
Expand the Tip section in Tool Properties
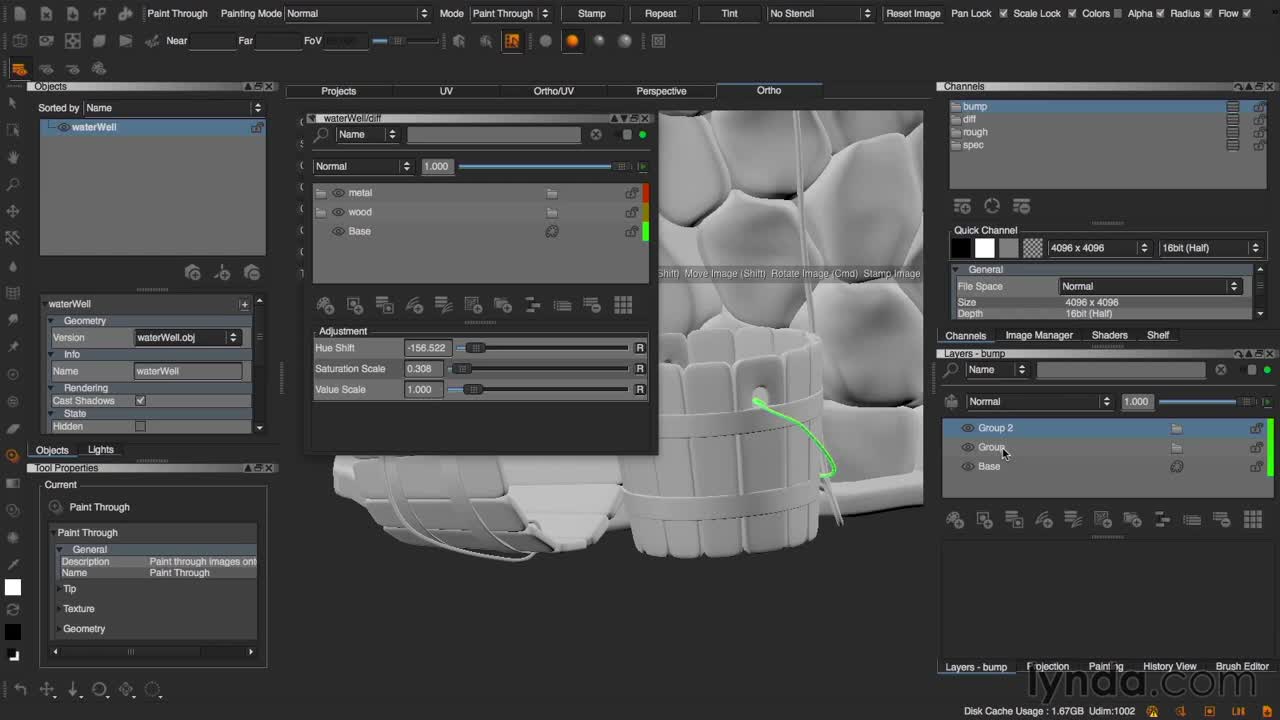click(x=70, y=589)
